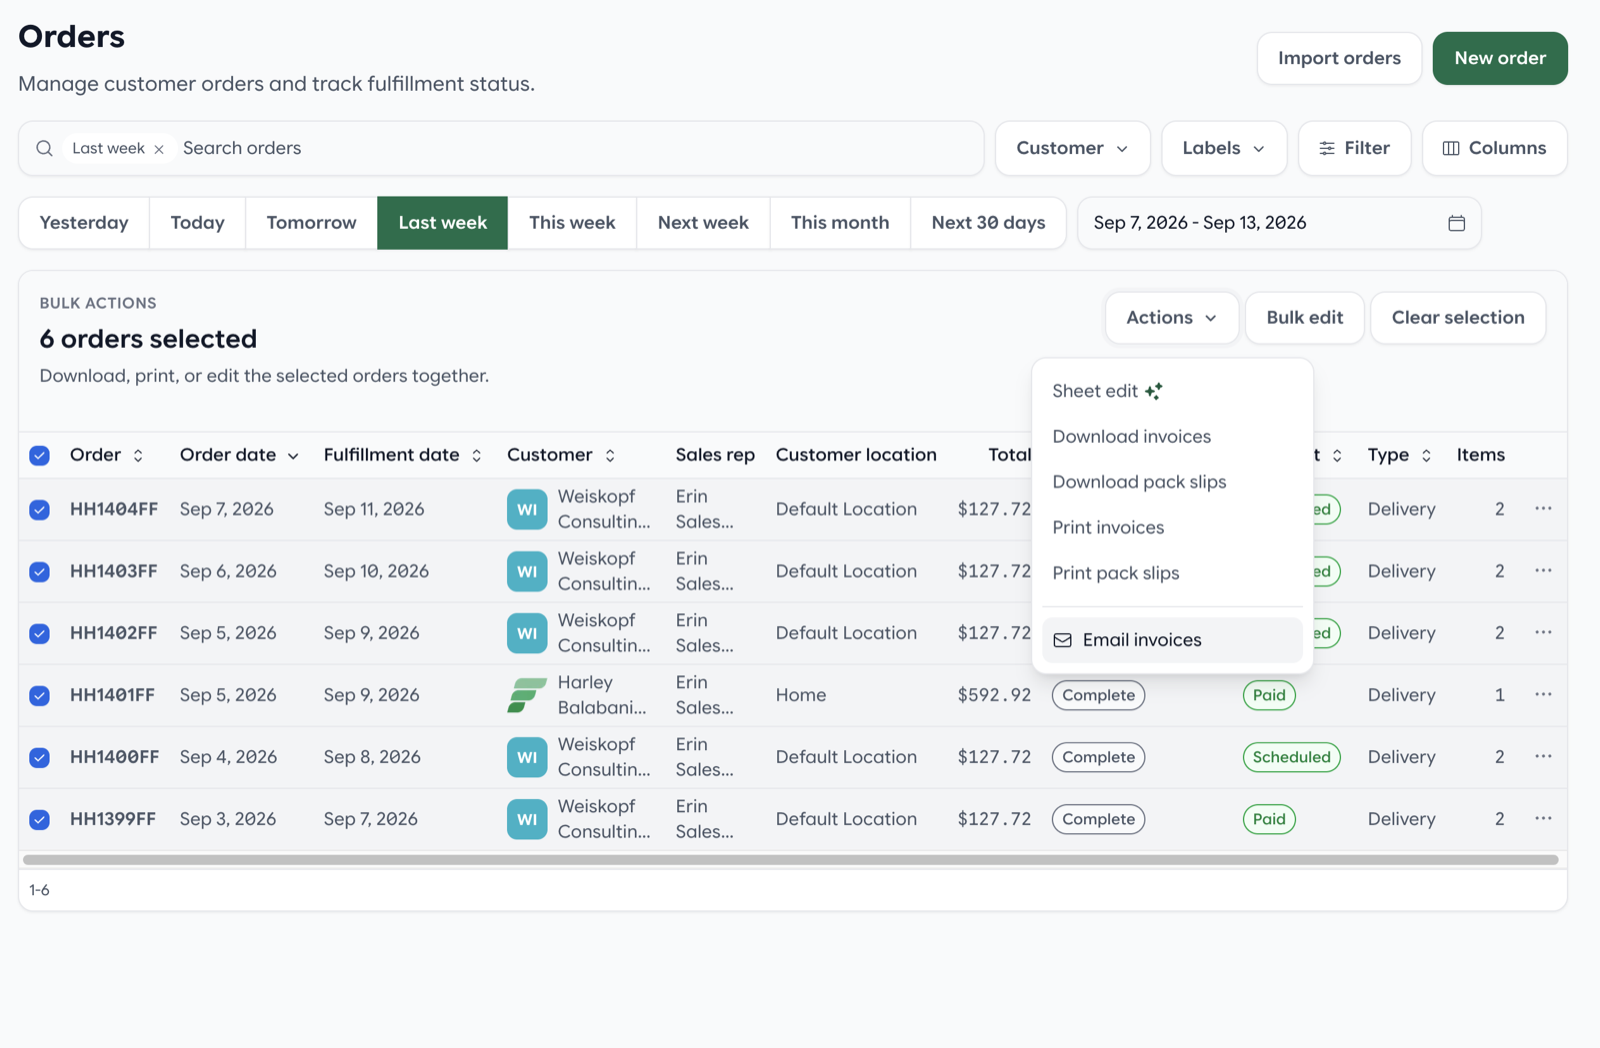This screenshot has height=1048, width=1600.
Task: Click the horizontal table scrollbar
Action: click(790, 860)
